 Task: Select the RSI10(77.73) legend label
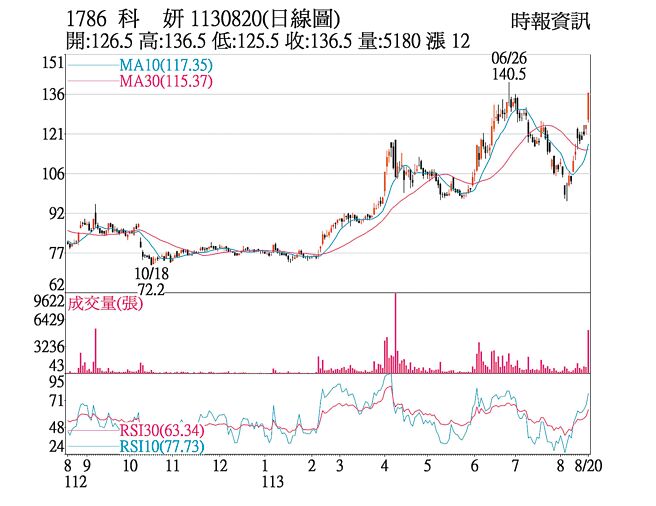pyautogui.click(x=160, y=446)
